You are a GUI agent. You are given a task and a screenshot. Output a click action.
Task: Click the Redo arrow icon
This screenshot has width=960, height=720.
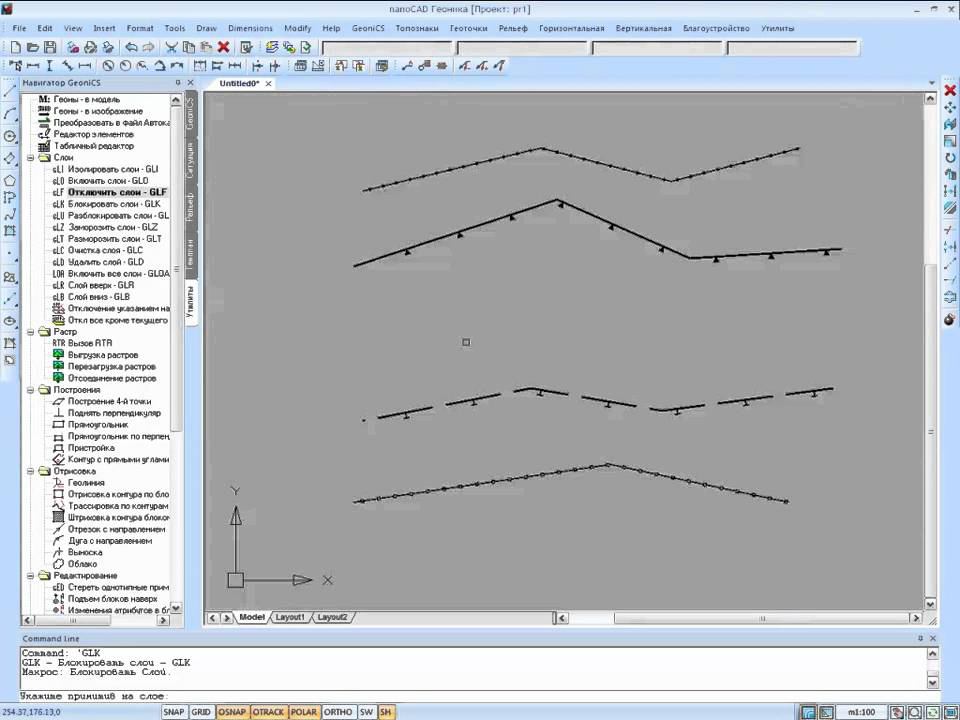coord(148,47)
